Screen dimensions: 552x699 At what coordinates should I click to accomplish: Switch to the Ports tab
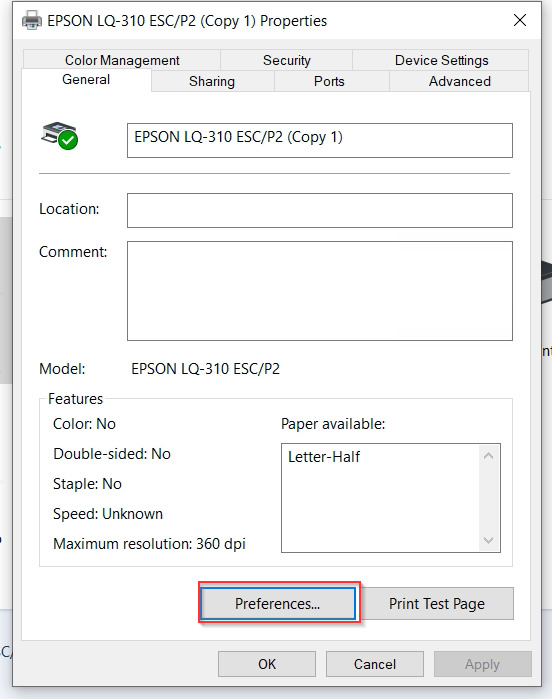[x=330, y=82]
